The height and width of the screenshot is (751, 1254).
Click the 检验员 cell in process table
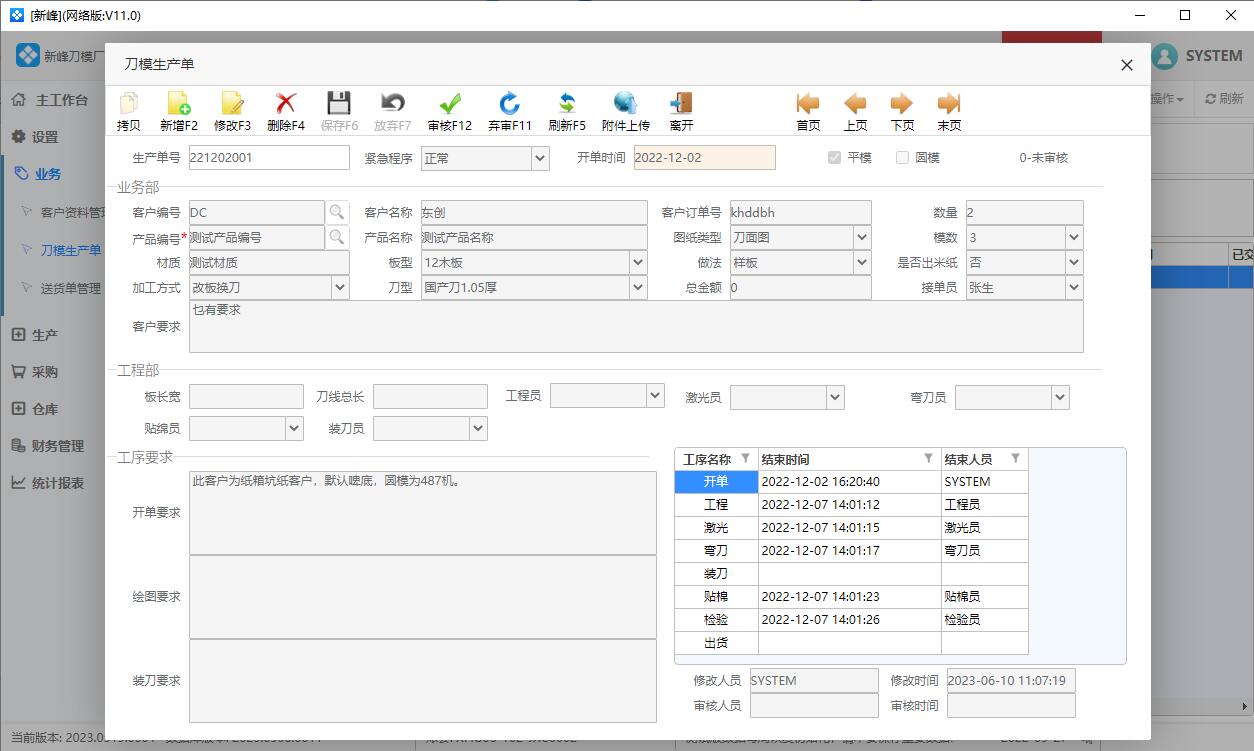(x=984, y=620)
